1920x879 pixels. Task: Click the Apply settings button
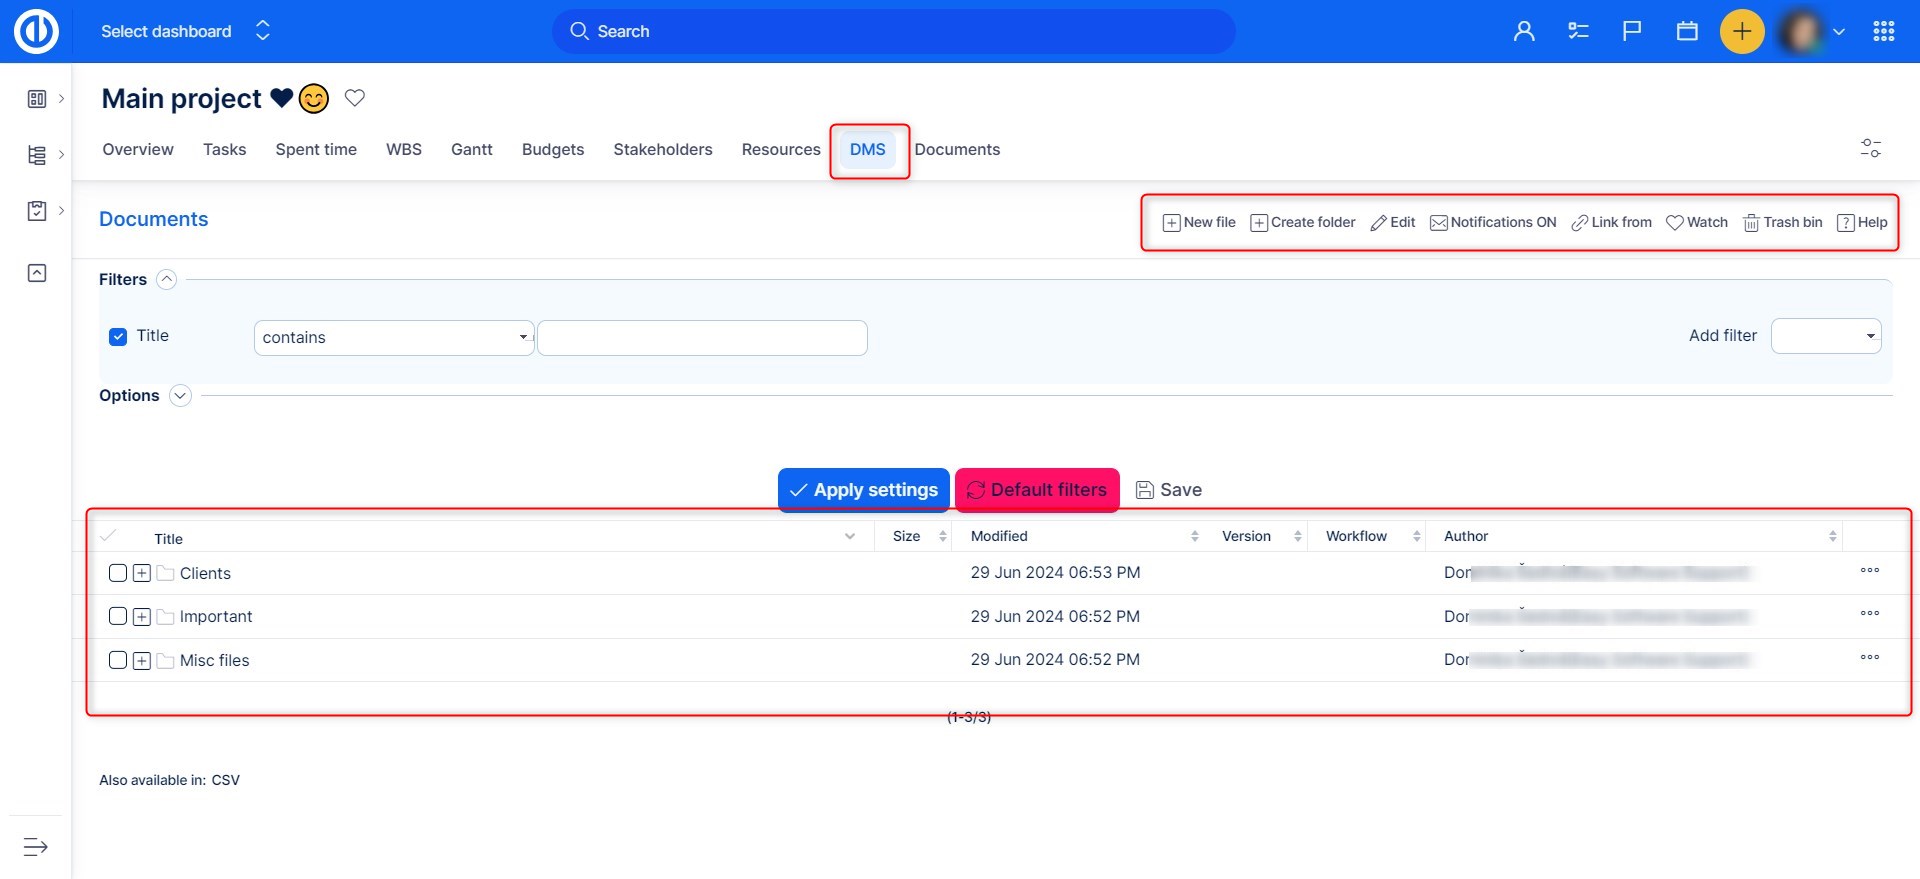click(864, 490)
